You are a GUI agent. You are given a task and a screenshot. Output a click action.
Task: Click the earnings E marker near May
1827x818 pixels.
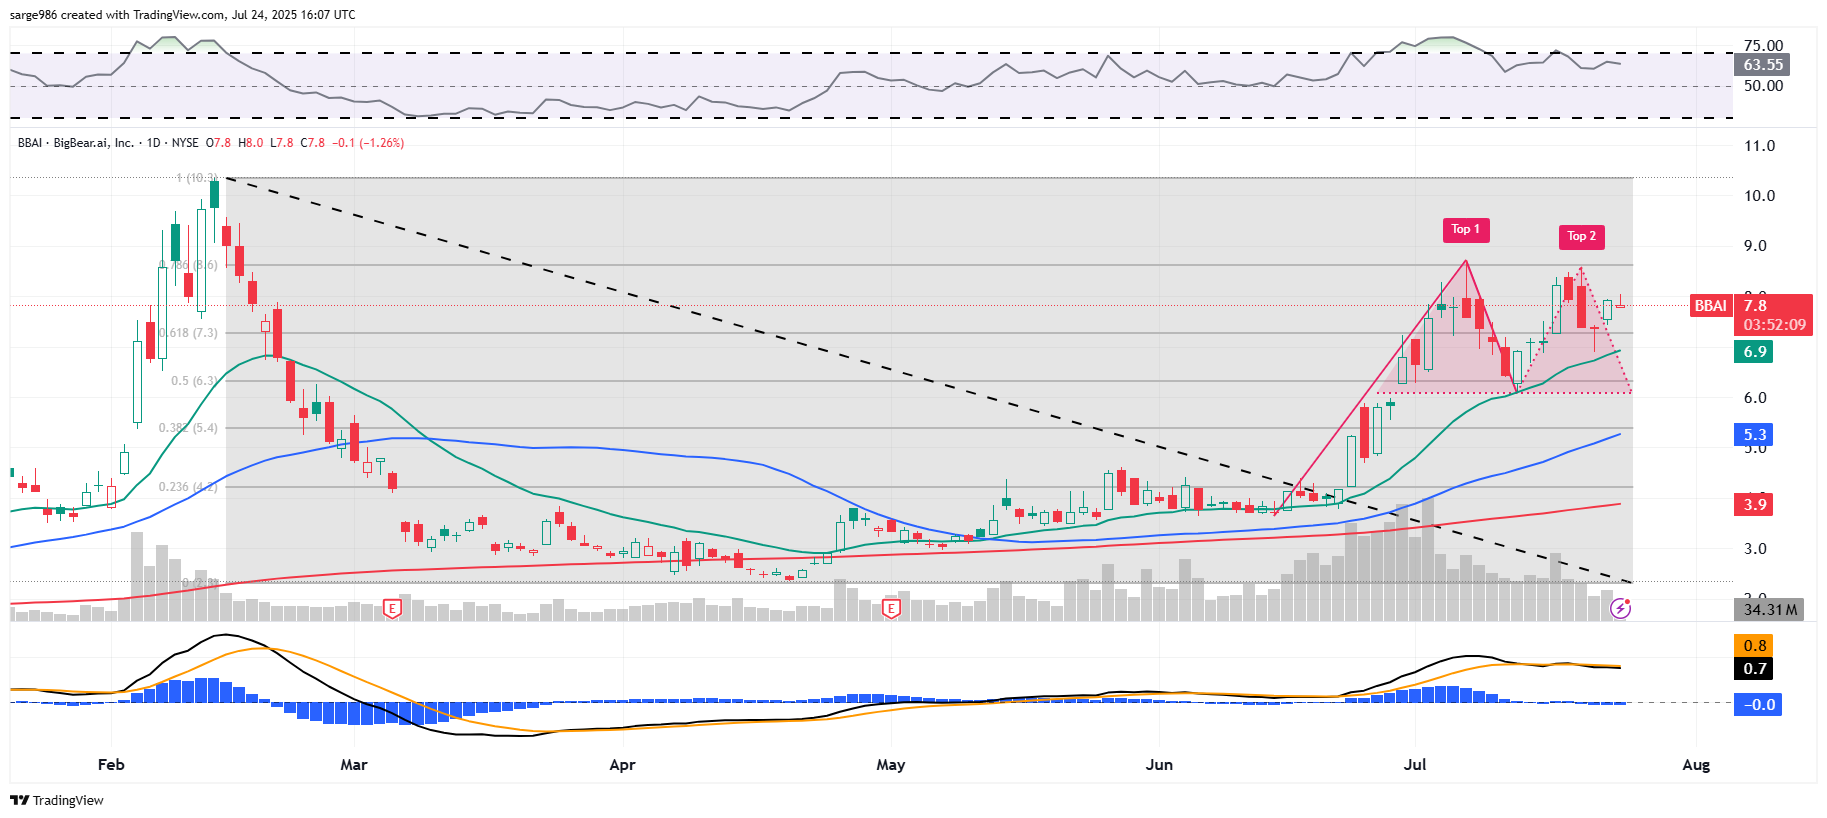point(890,608)
